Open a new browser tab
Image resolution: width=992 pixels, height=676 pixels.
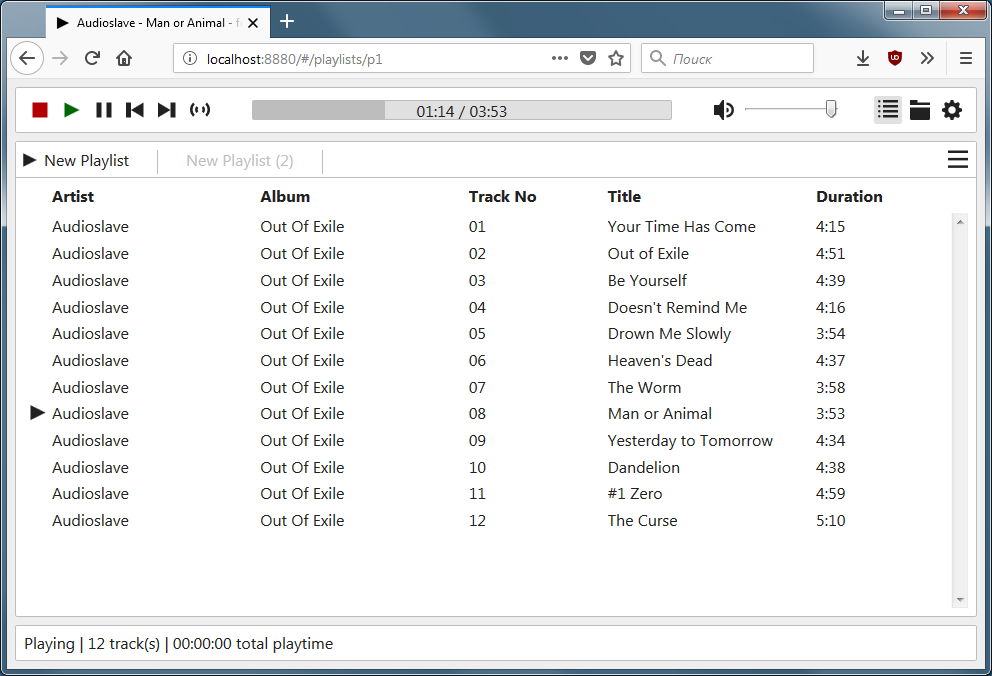[287, 22]
